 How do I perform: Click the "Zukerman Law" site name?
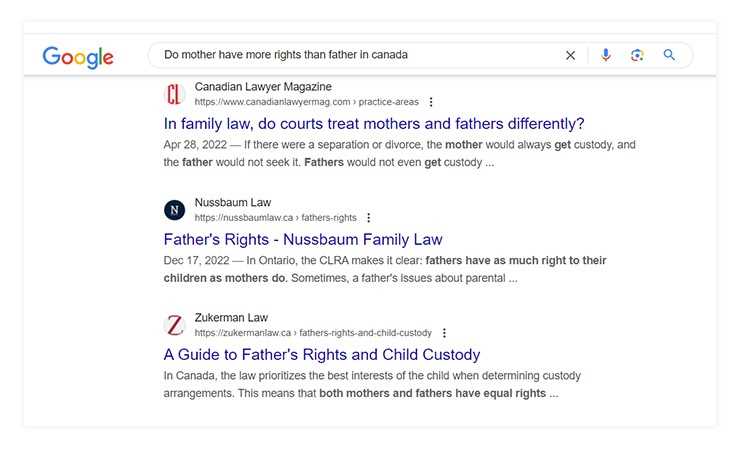click(x=231, y=318)
